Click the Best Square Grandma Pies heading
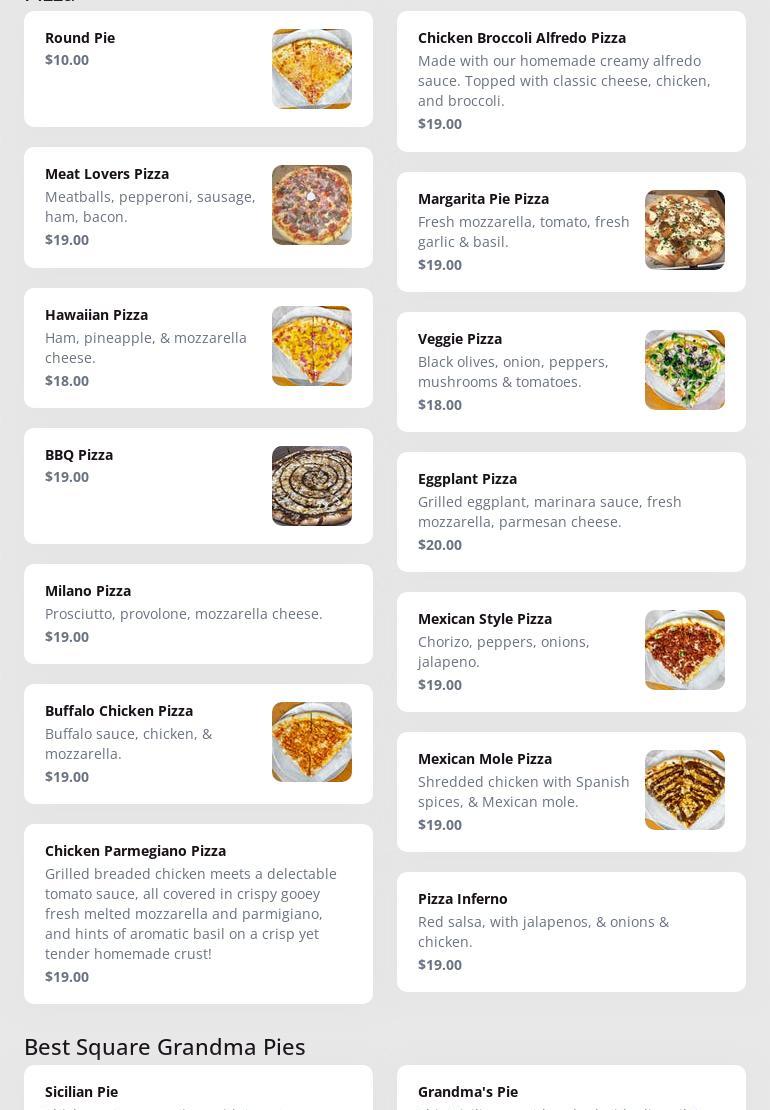This screenshot has height=1110, width=770. coord(165,1046)
